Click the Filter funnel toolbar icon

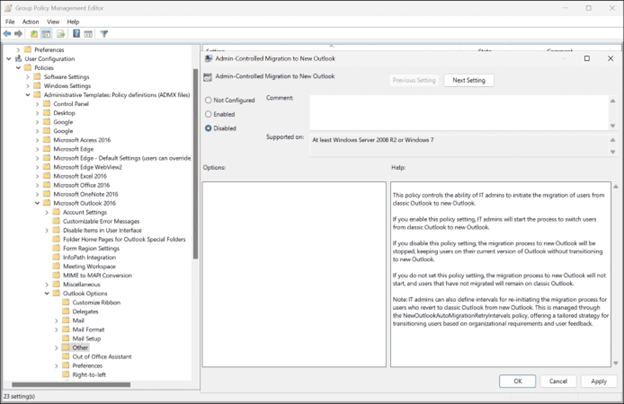click(x=104, y=34)
